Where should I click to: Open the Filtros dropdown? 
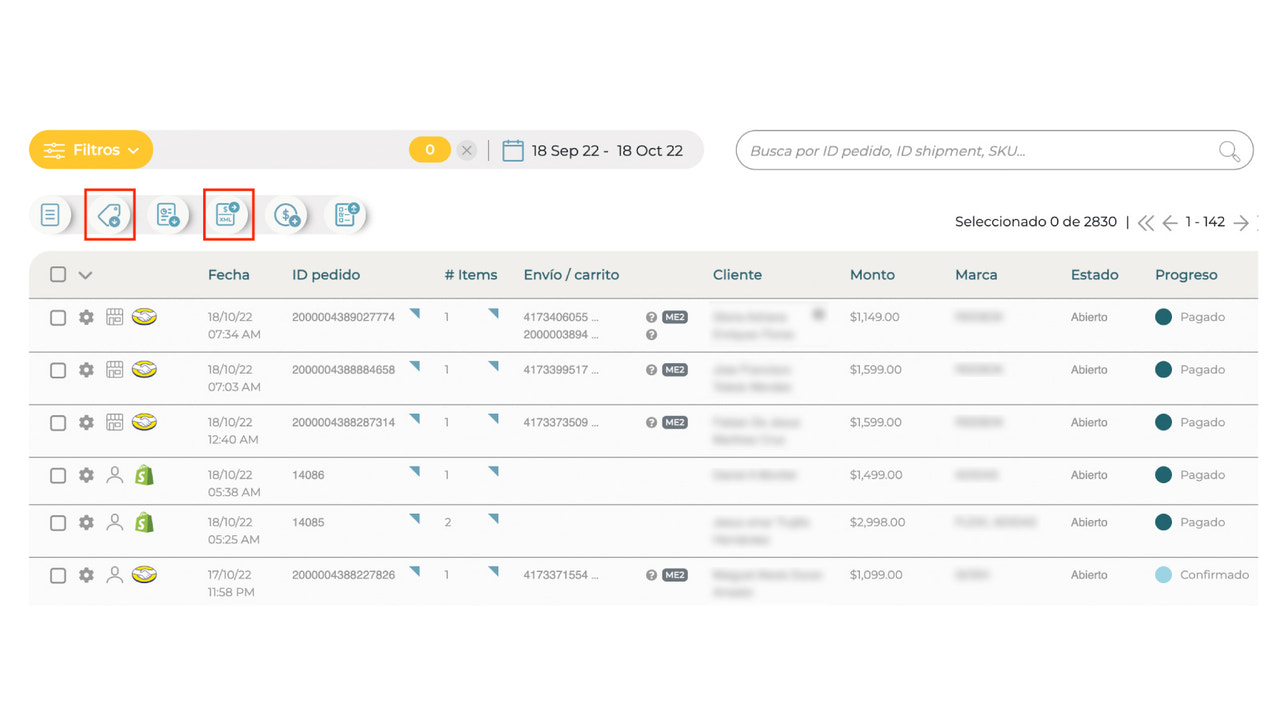[90, 149]
